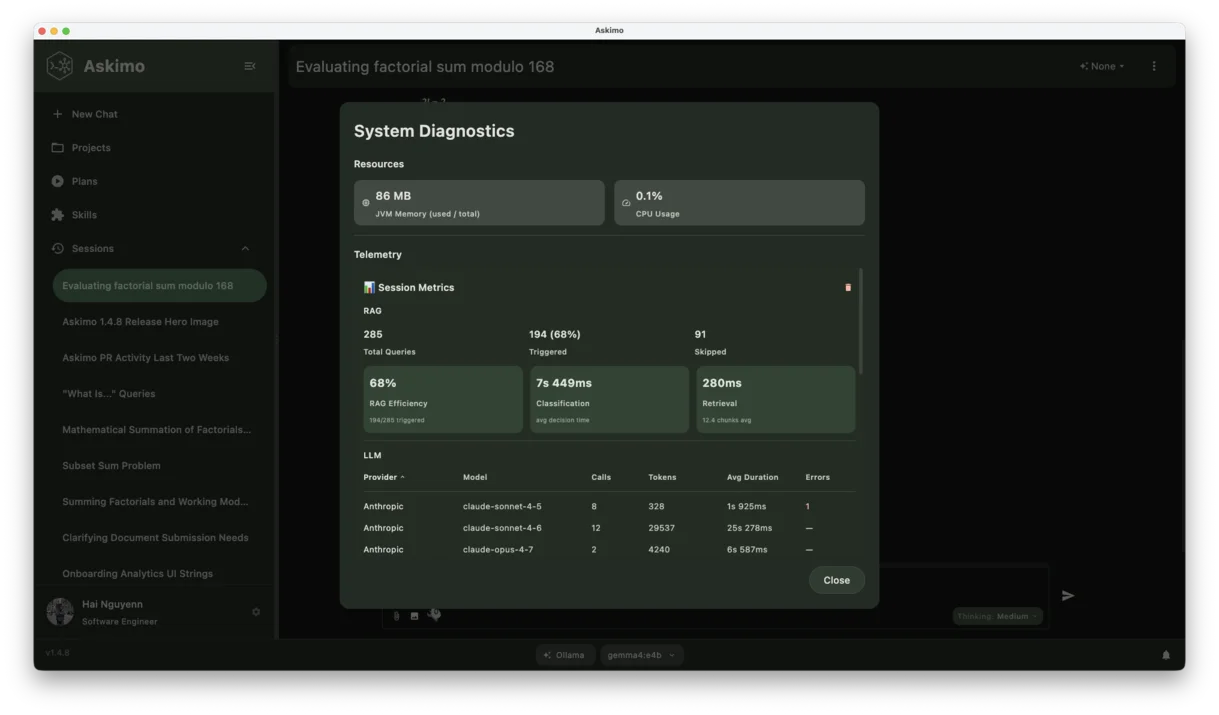Collapse the Sessions list chevron
The height and width of the screenshot is (715, 1219).
(245, 249)
